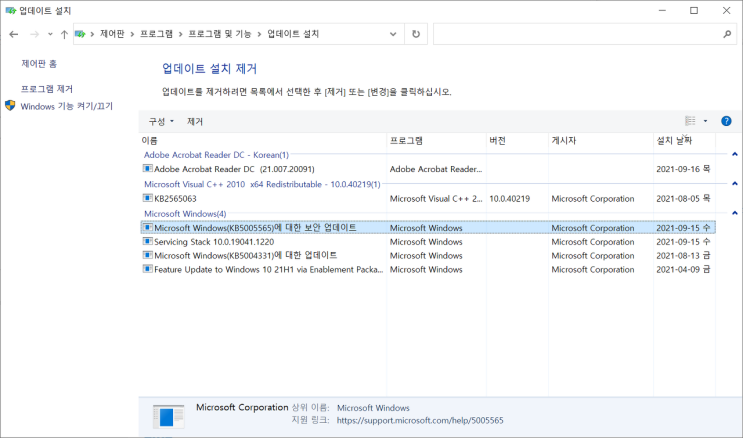This screenshot has width=743, height=438.
Task: Open the view options dropdown arrow
Action: click(705, 121)
